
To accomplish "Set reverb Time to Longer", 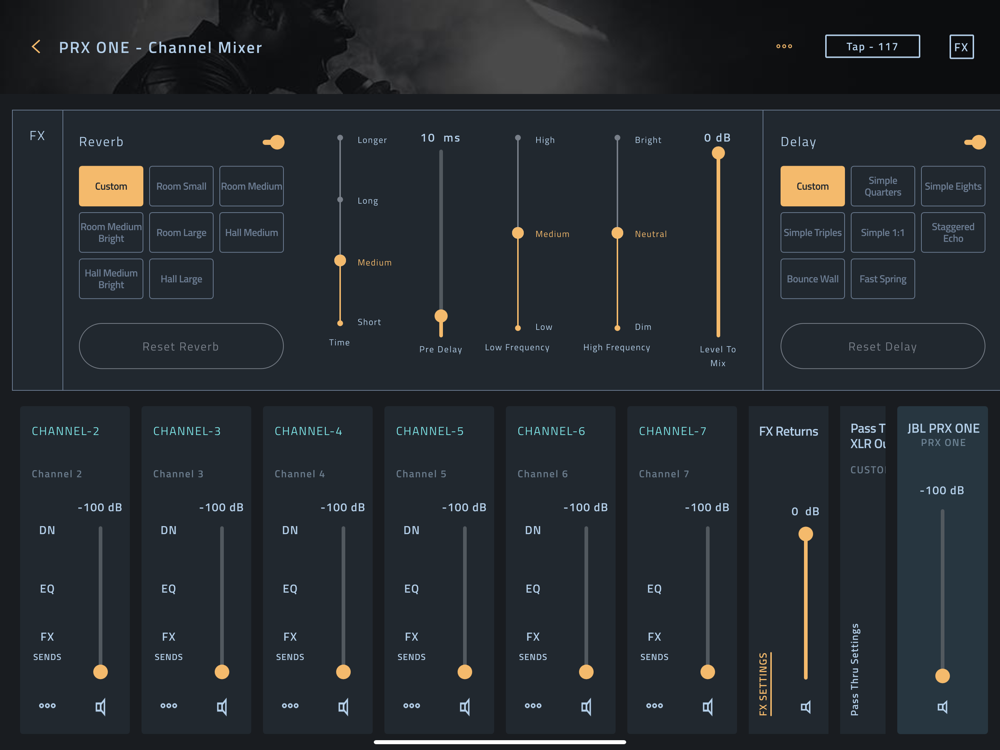I will pyautogui.click(x=340, y=138).
